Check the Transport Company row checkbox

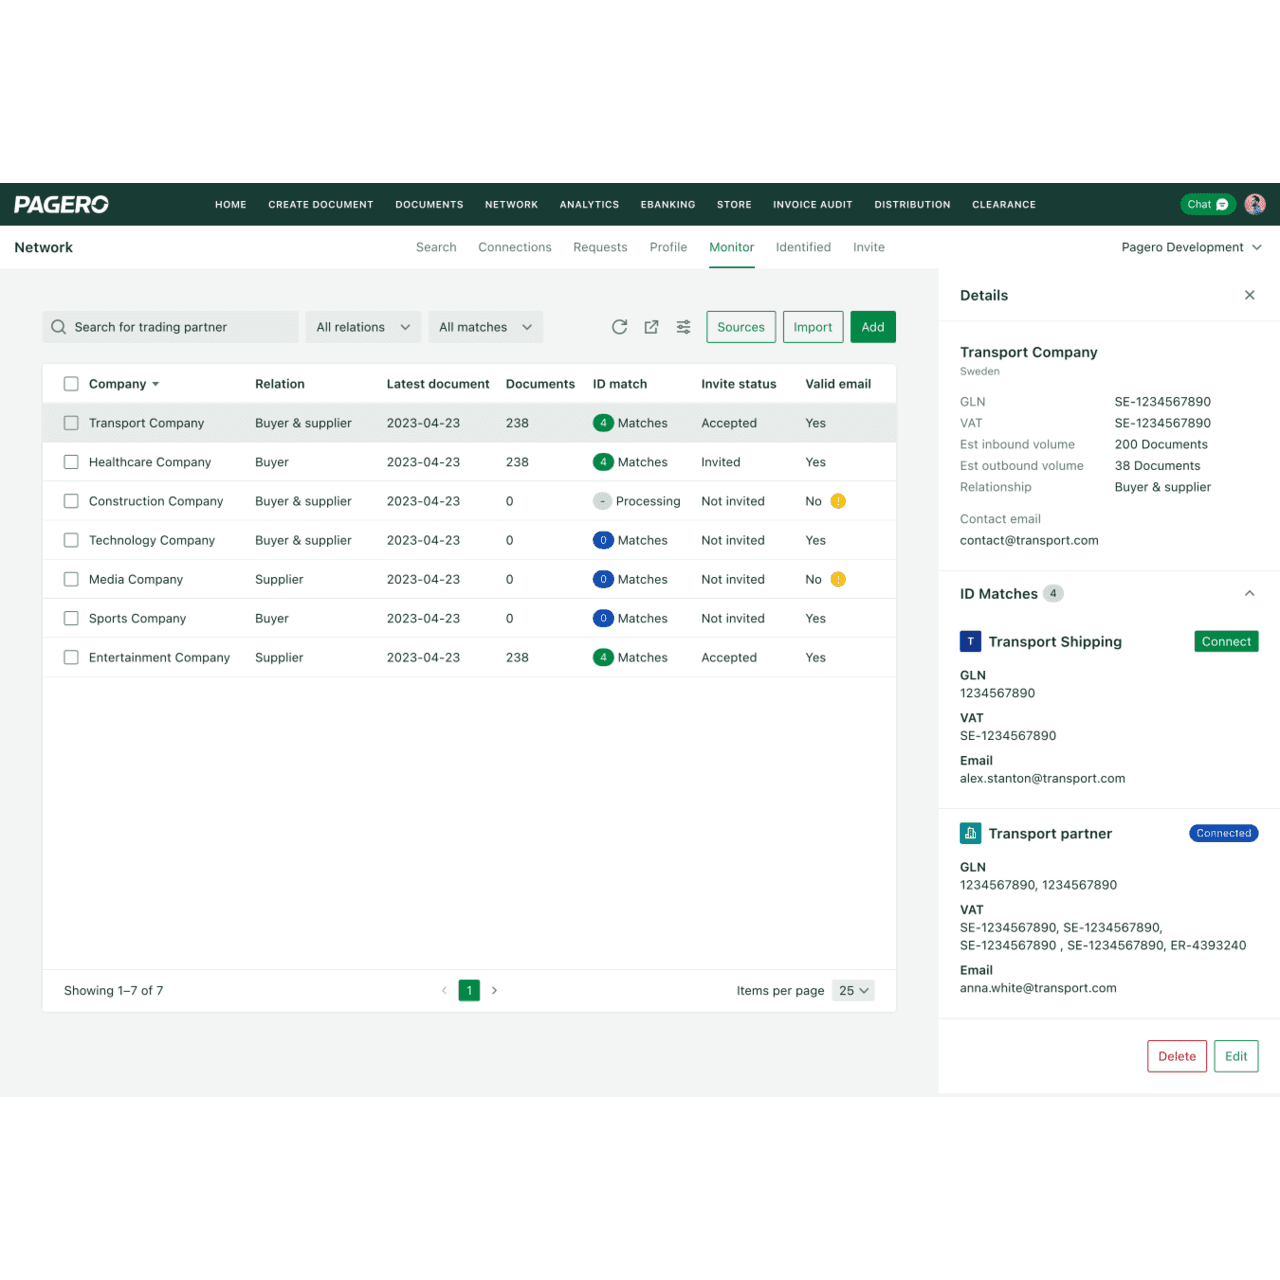coord(71,423)
